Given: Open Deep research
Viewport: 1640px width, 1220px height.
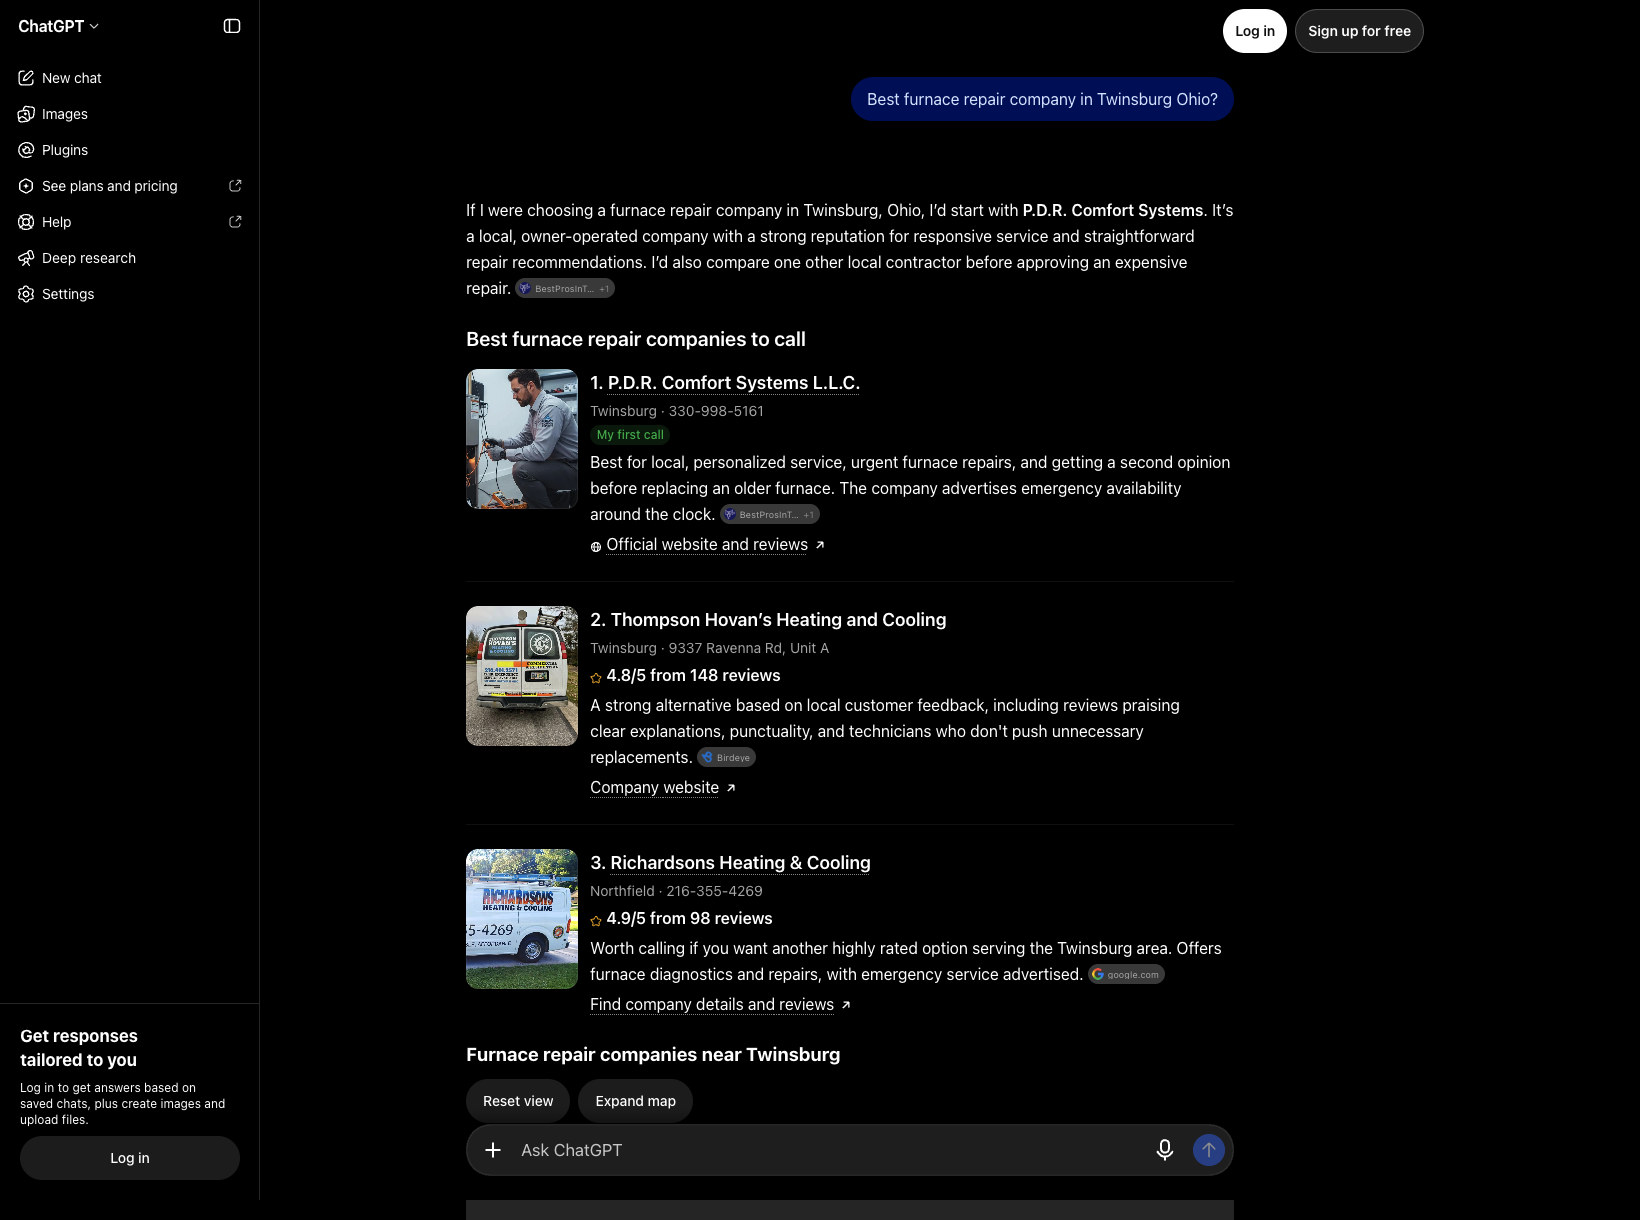Looking at the screenshot, I should 130,258.
